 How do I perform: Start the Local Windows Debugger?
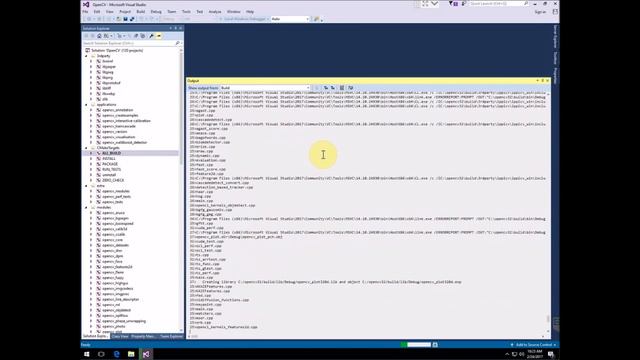pos(244,19)
